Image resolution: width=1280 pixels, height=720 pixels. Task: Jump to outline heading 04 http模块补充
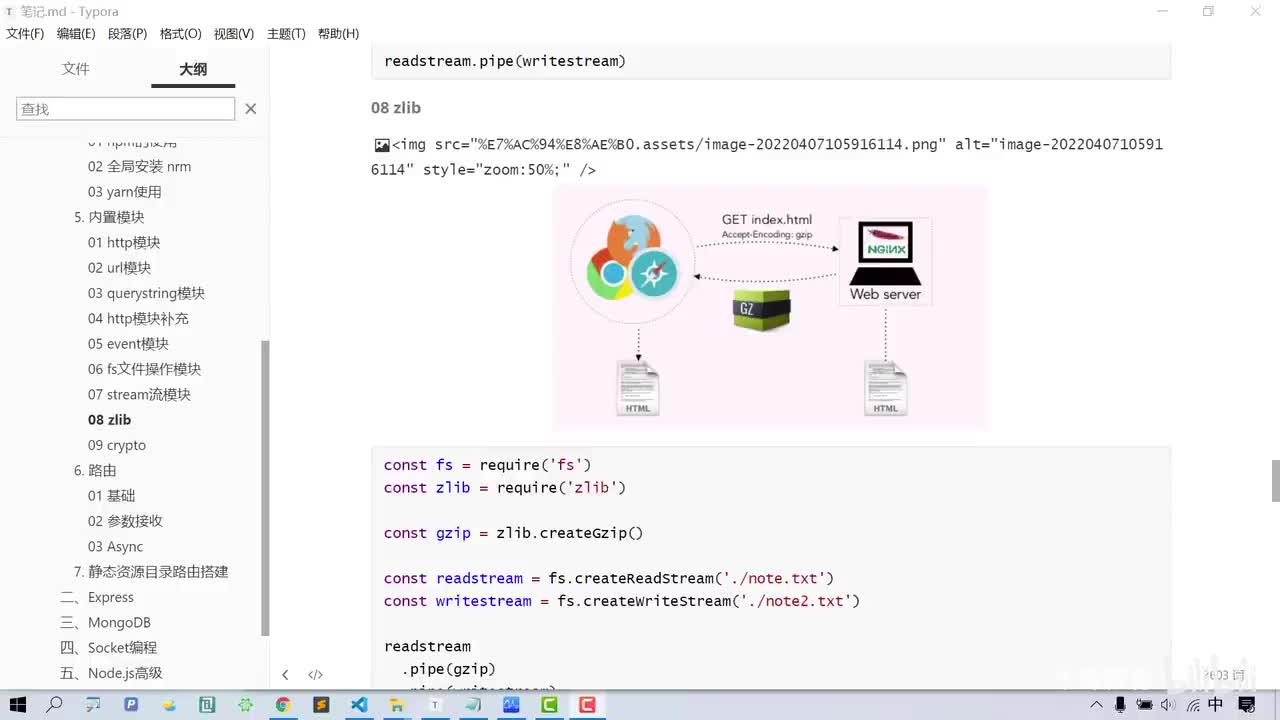138,319
